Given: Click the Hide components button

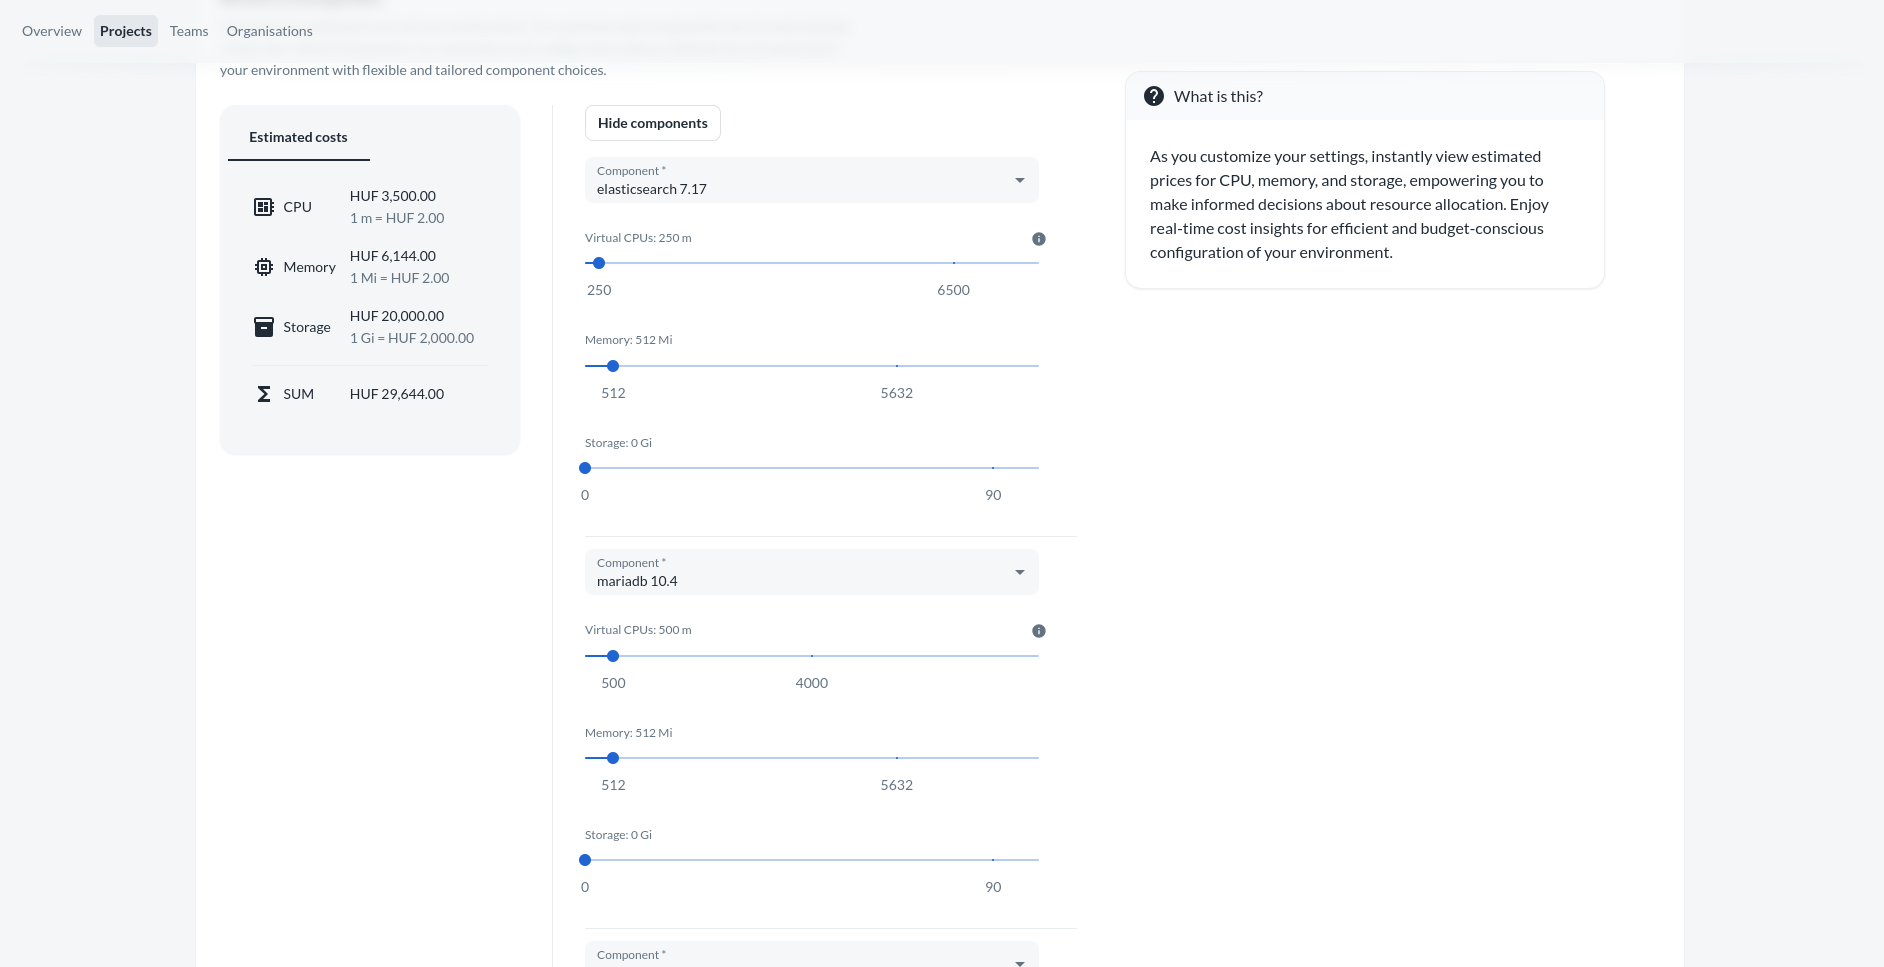Looking at the screenshot, I should pos(652,123).
